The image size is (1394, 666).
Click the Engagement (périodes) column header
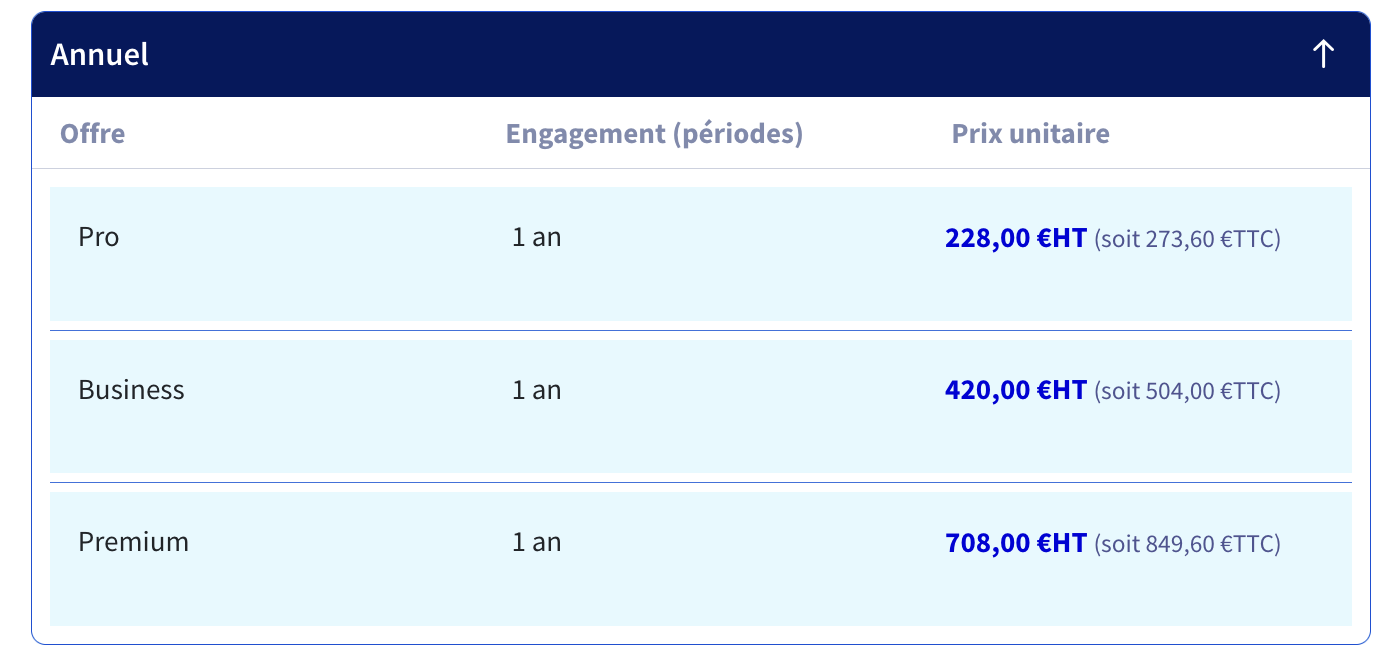[654, 133]
